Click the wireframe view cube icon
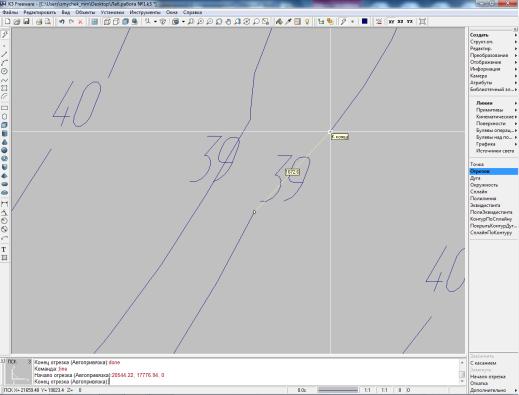 (x=107, y=22)
